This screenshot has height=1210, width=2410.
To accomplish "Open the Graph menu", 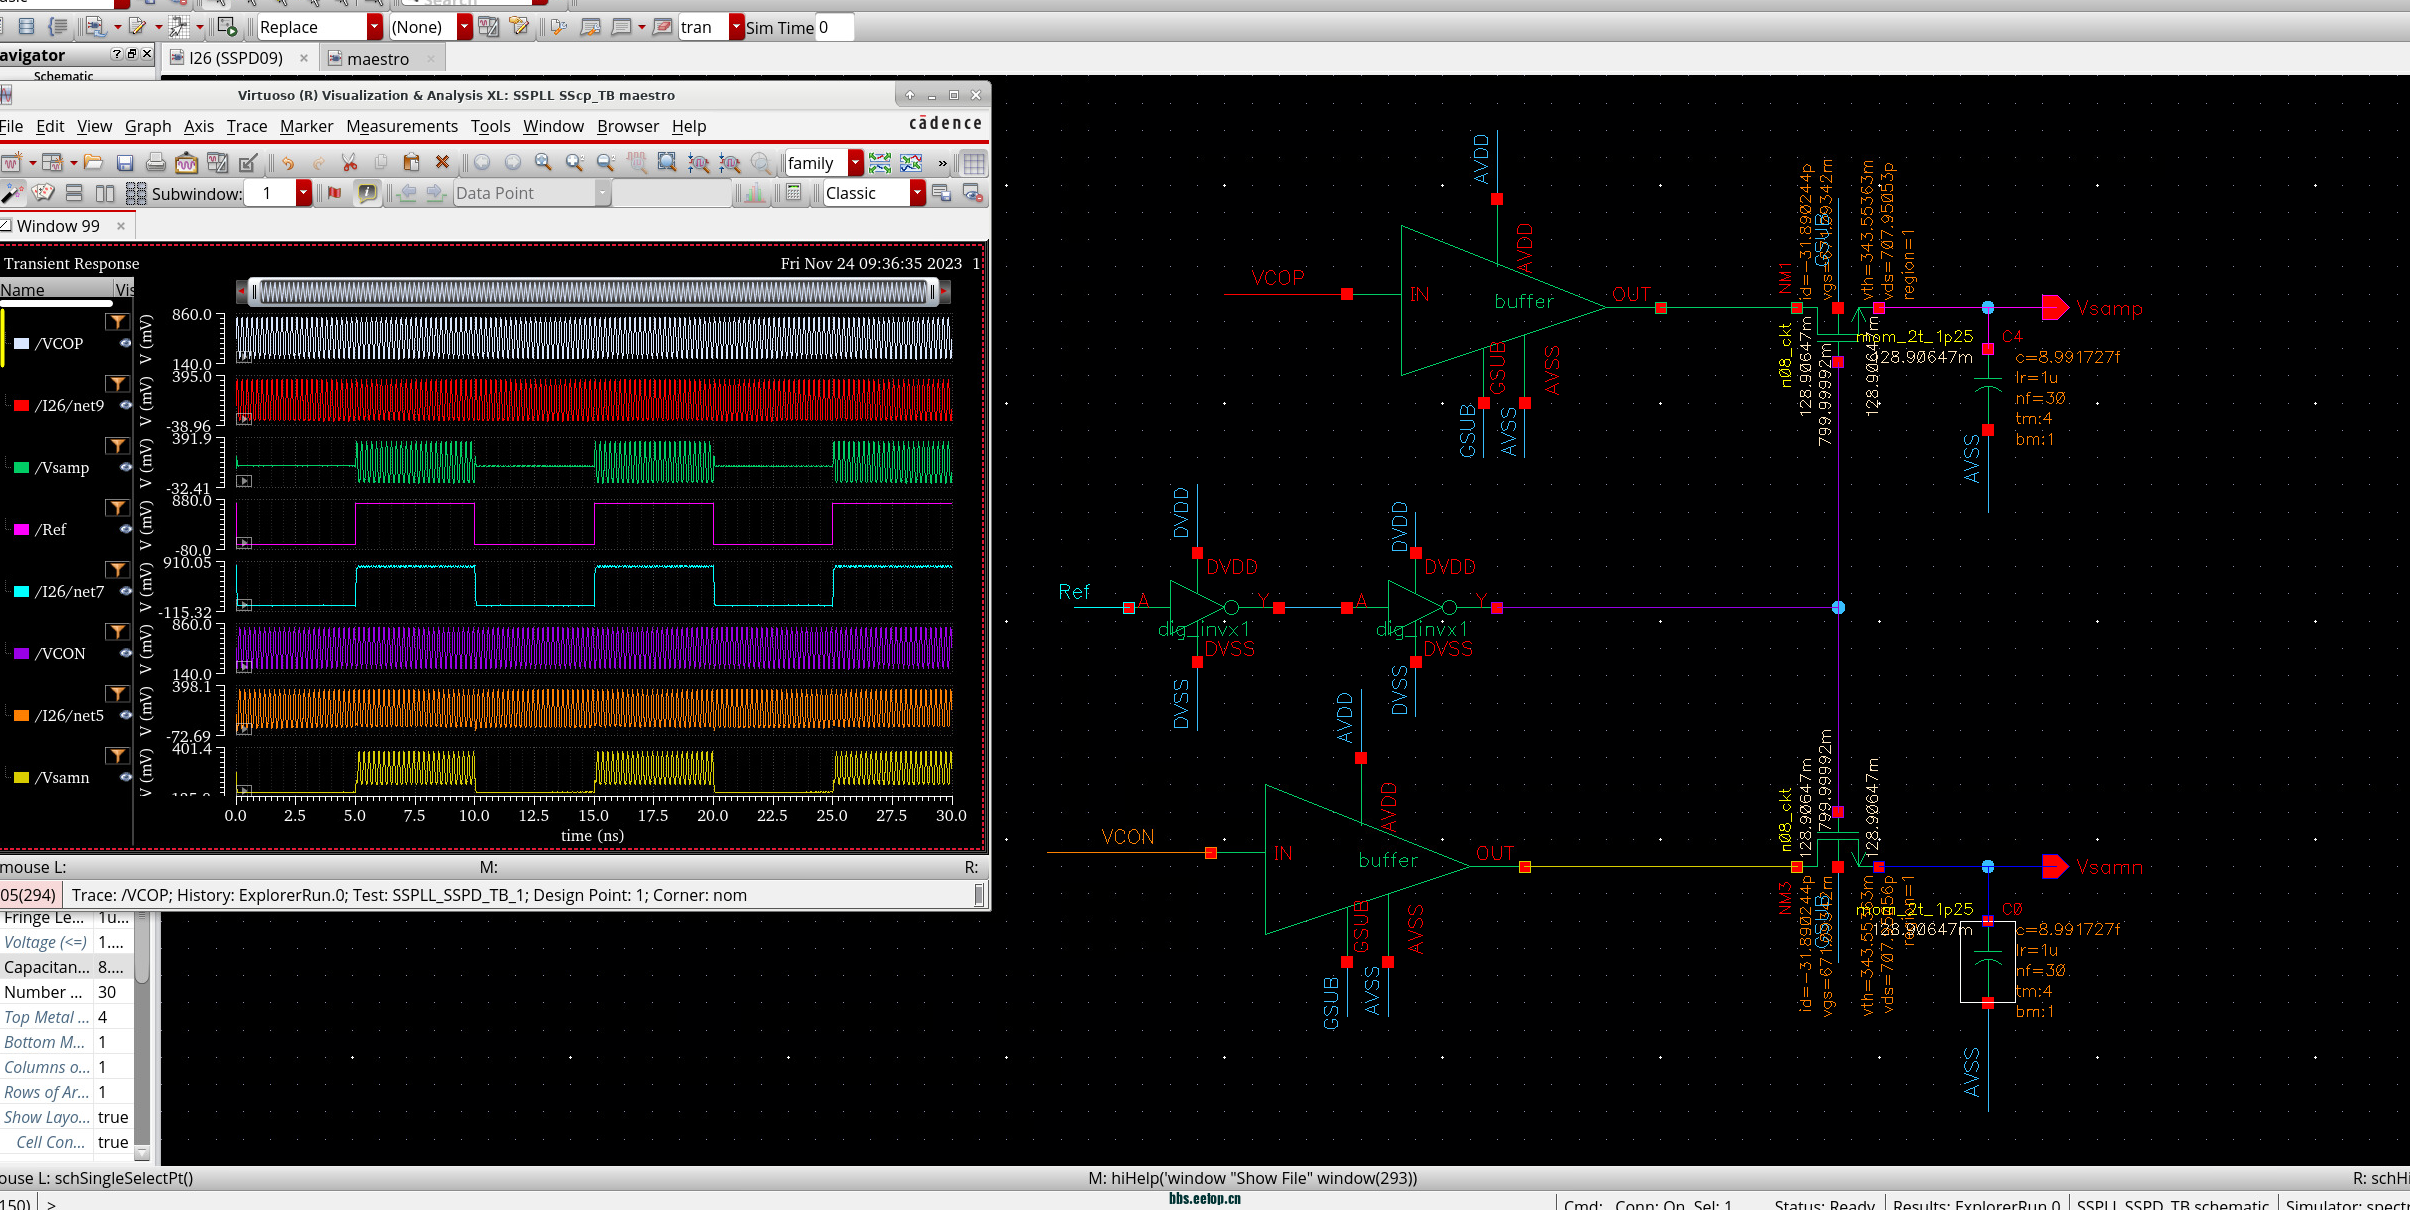I will point(148,126).
